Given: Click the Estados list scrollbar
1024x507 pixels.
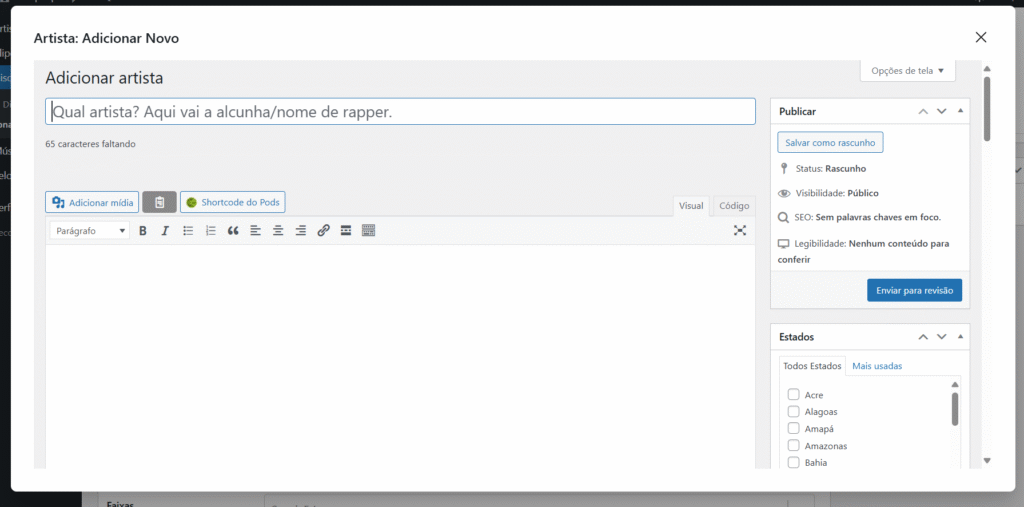Looking at the screenshot, I should coord(955,410).
